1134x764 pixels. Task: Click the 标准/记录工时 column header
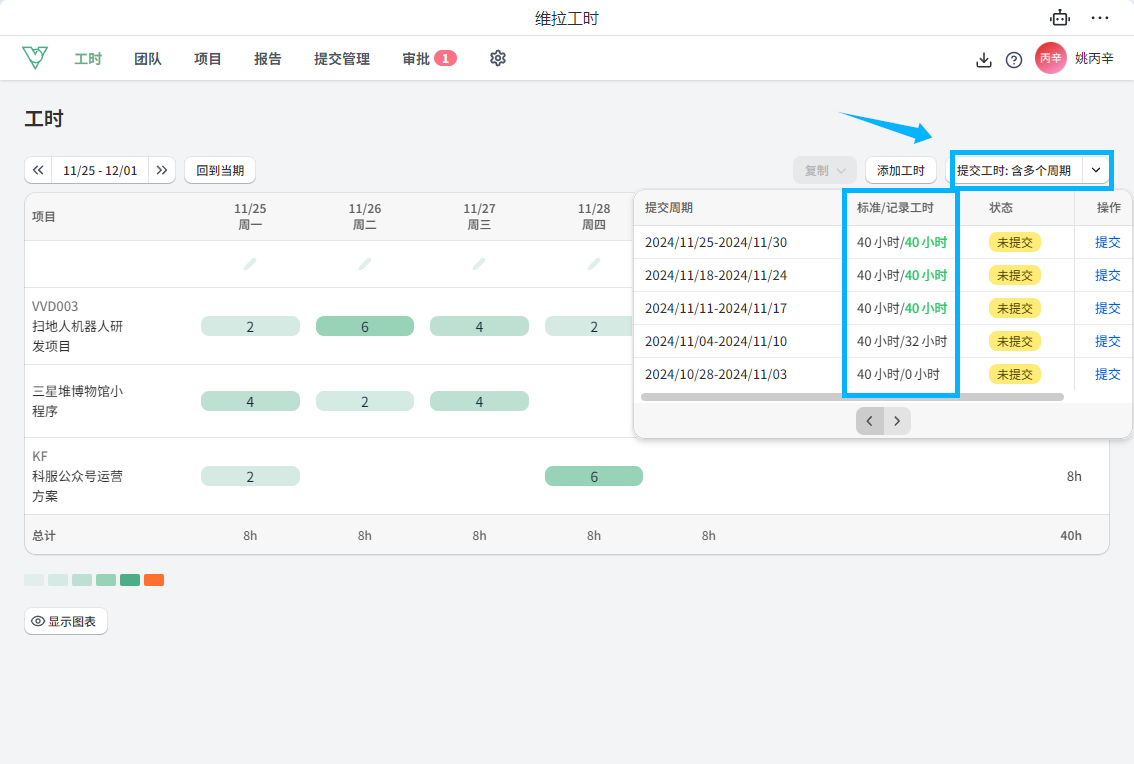click(x=895, y=208)
